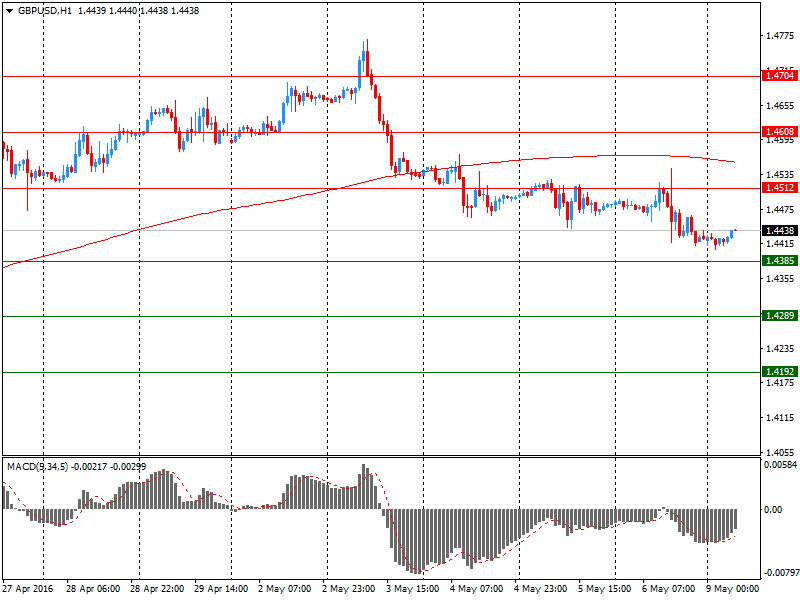Select the 2 May 23:00 time axis label
This screenshot has width=800, height=600.
click(x=348, y=589)
